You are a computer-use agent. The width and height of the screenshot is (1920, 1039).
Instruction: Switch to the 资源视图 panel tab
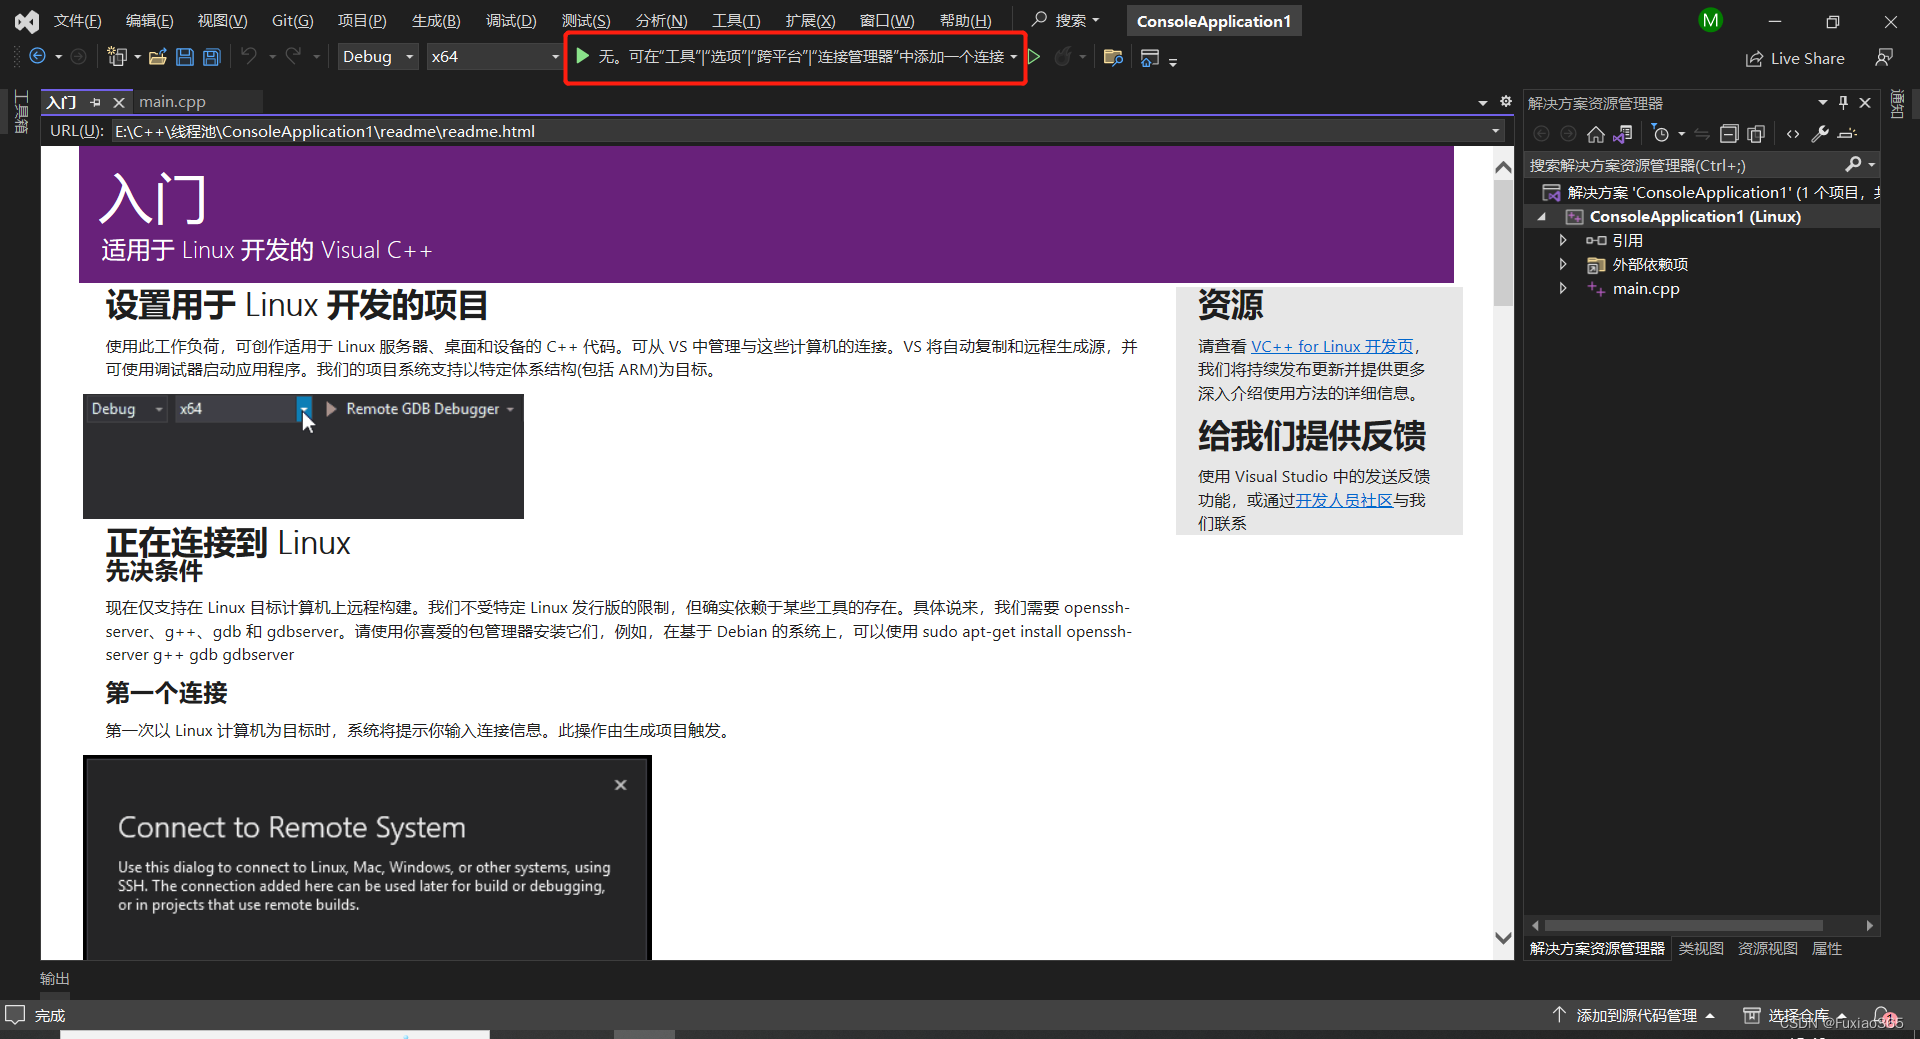coord(1767,949)
